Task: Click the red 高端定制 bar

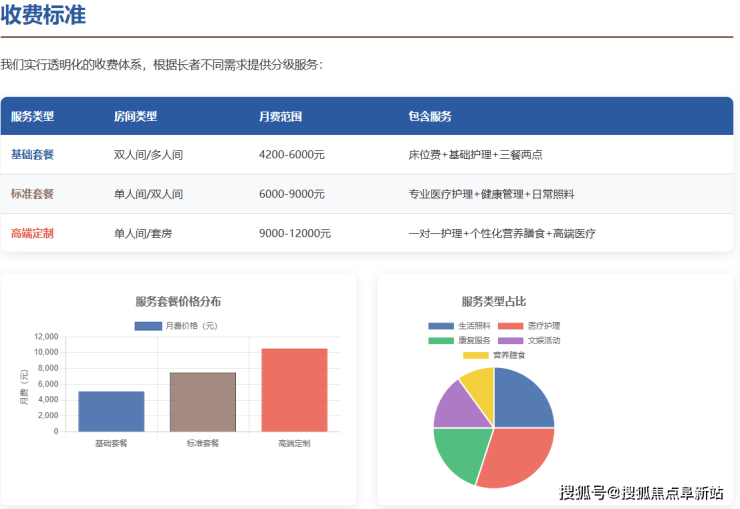Action: 294,390
